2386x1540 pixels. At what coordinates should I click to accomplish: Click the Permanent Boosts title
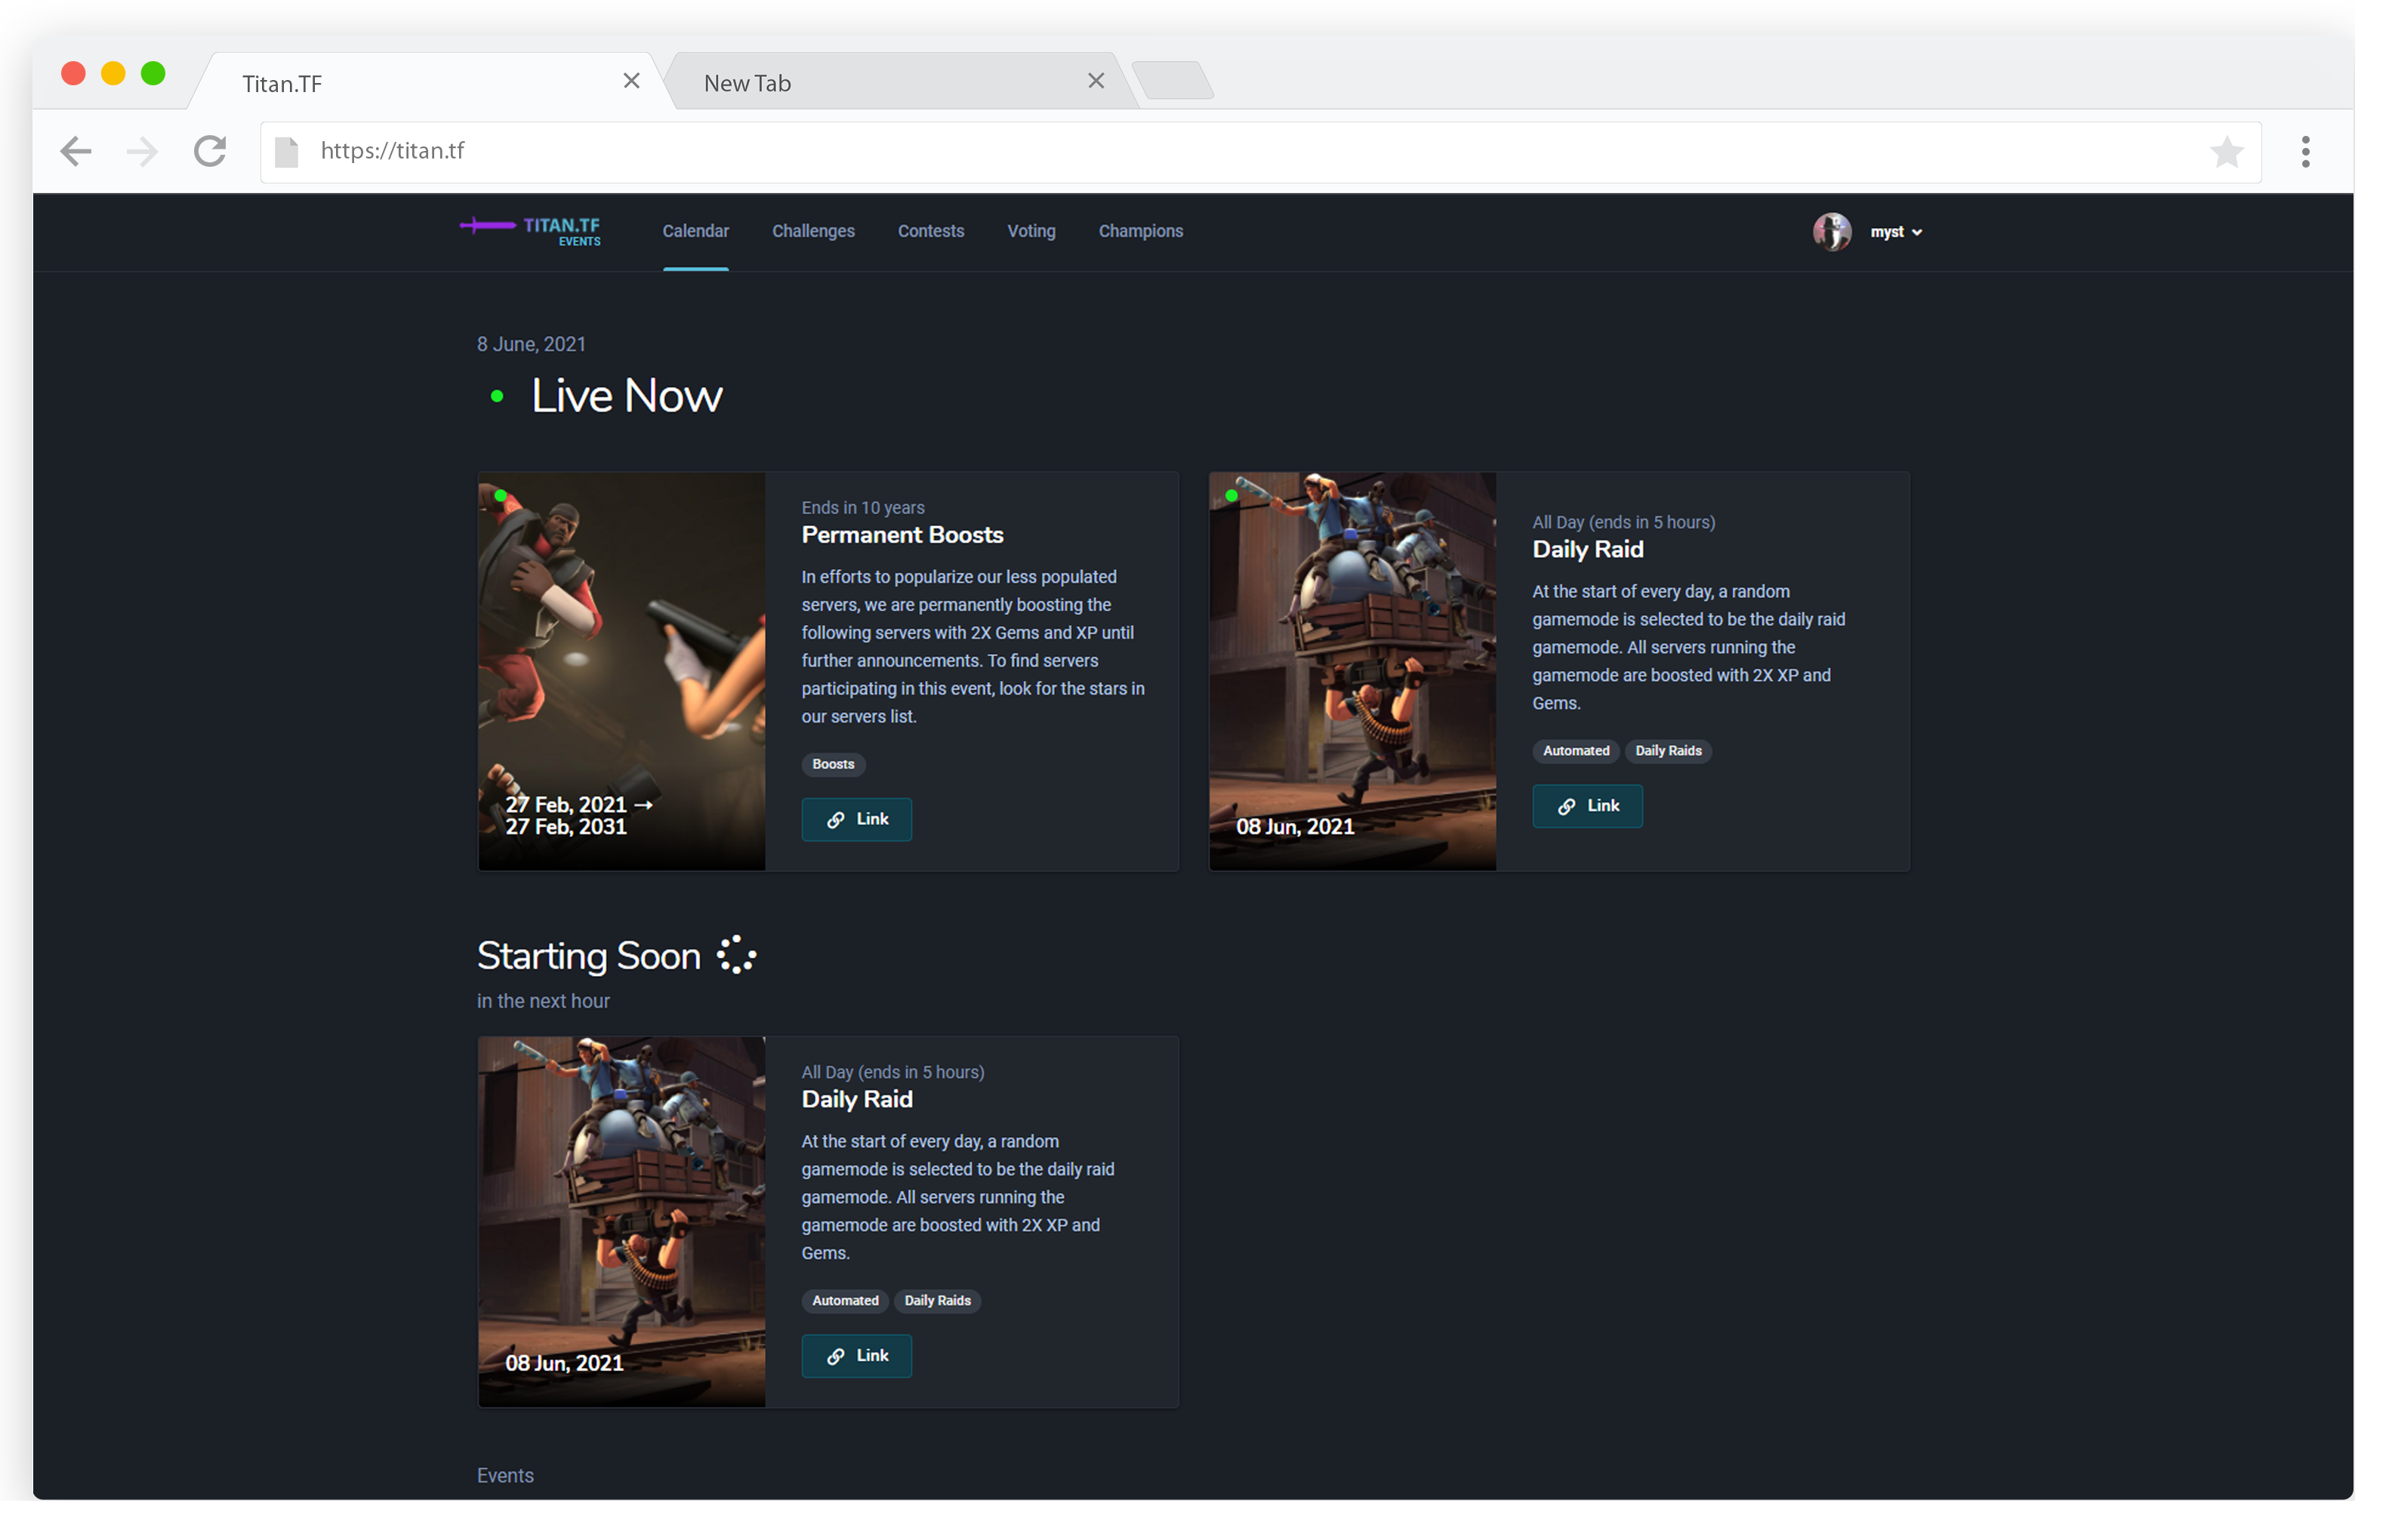[x=902, y=535]
